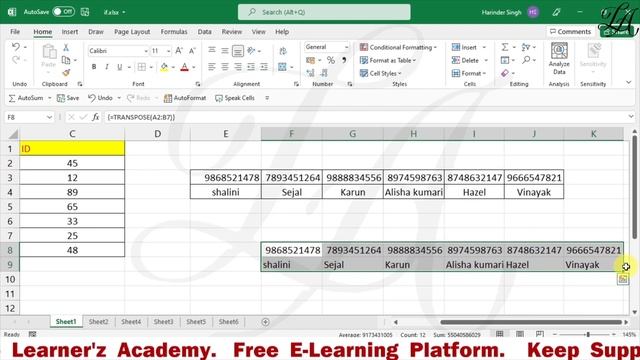Click the Fill Color bucket icon
The image size is (640, 360).
(x=164, y=67)
